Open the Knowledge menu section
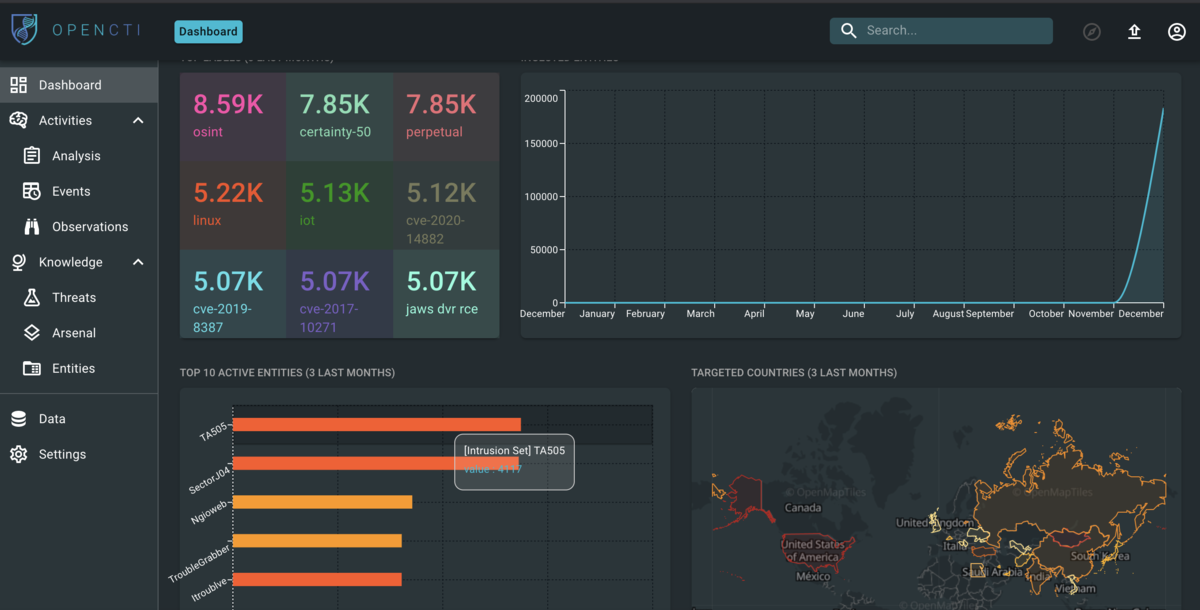1200x610 pixels. coord(79,262)
